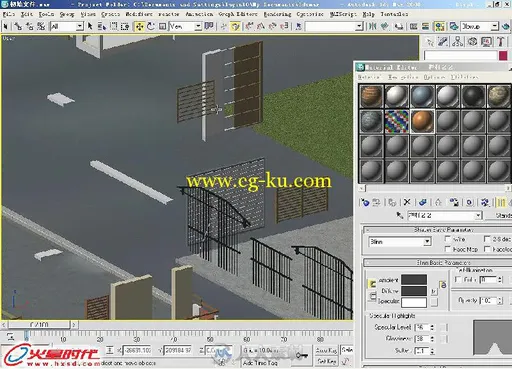Click the Auto Key button
512x369 pixels.
pyautogui.click(x=326, y=350)
